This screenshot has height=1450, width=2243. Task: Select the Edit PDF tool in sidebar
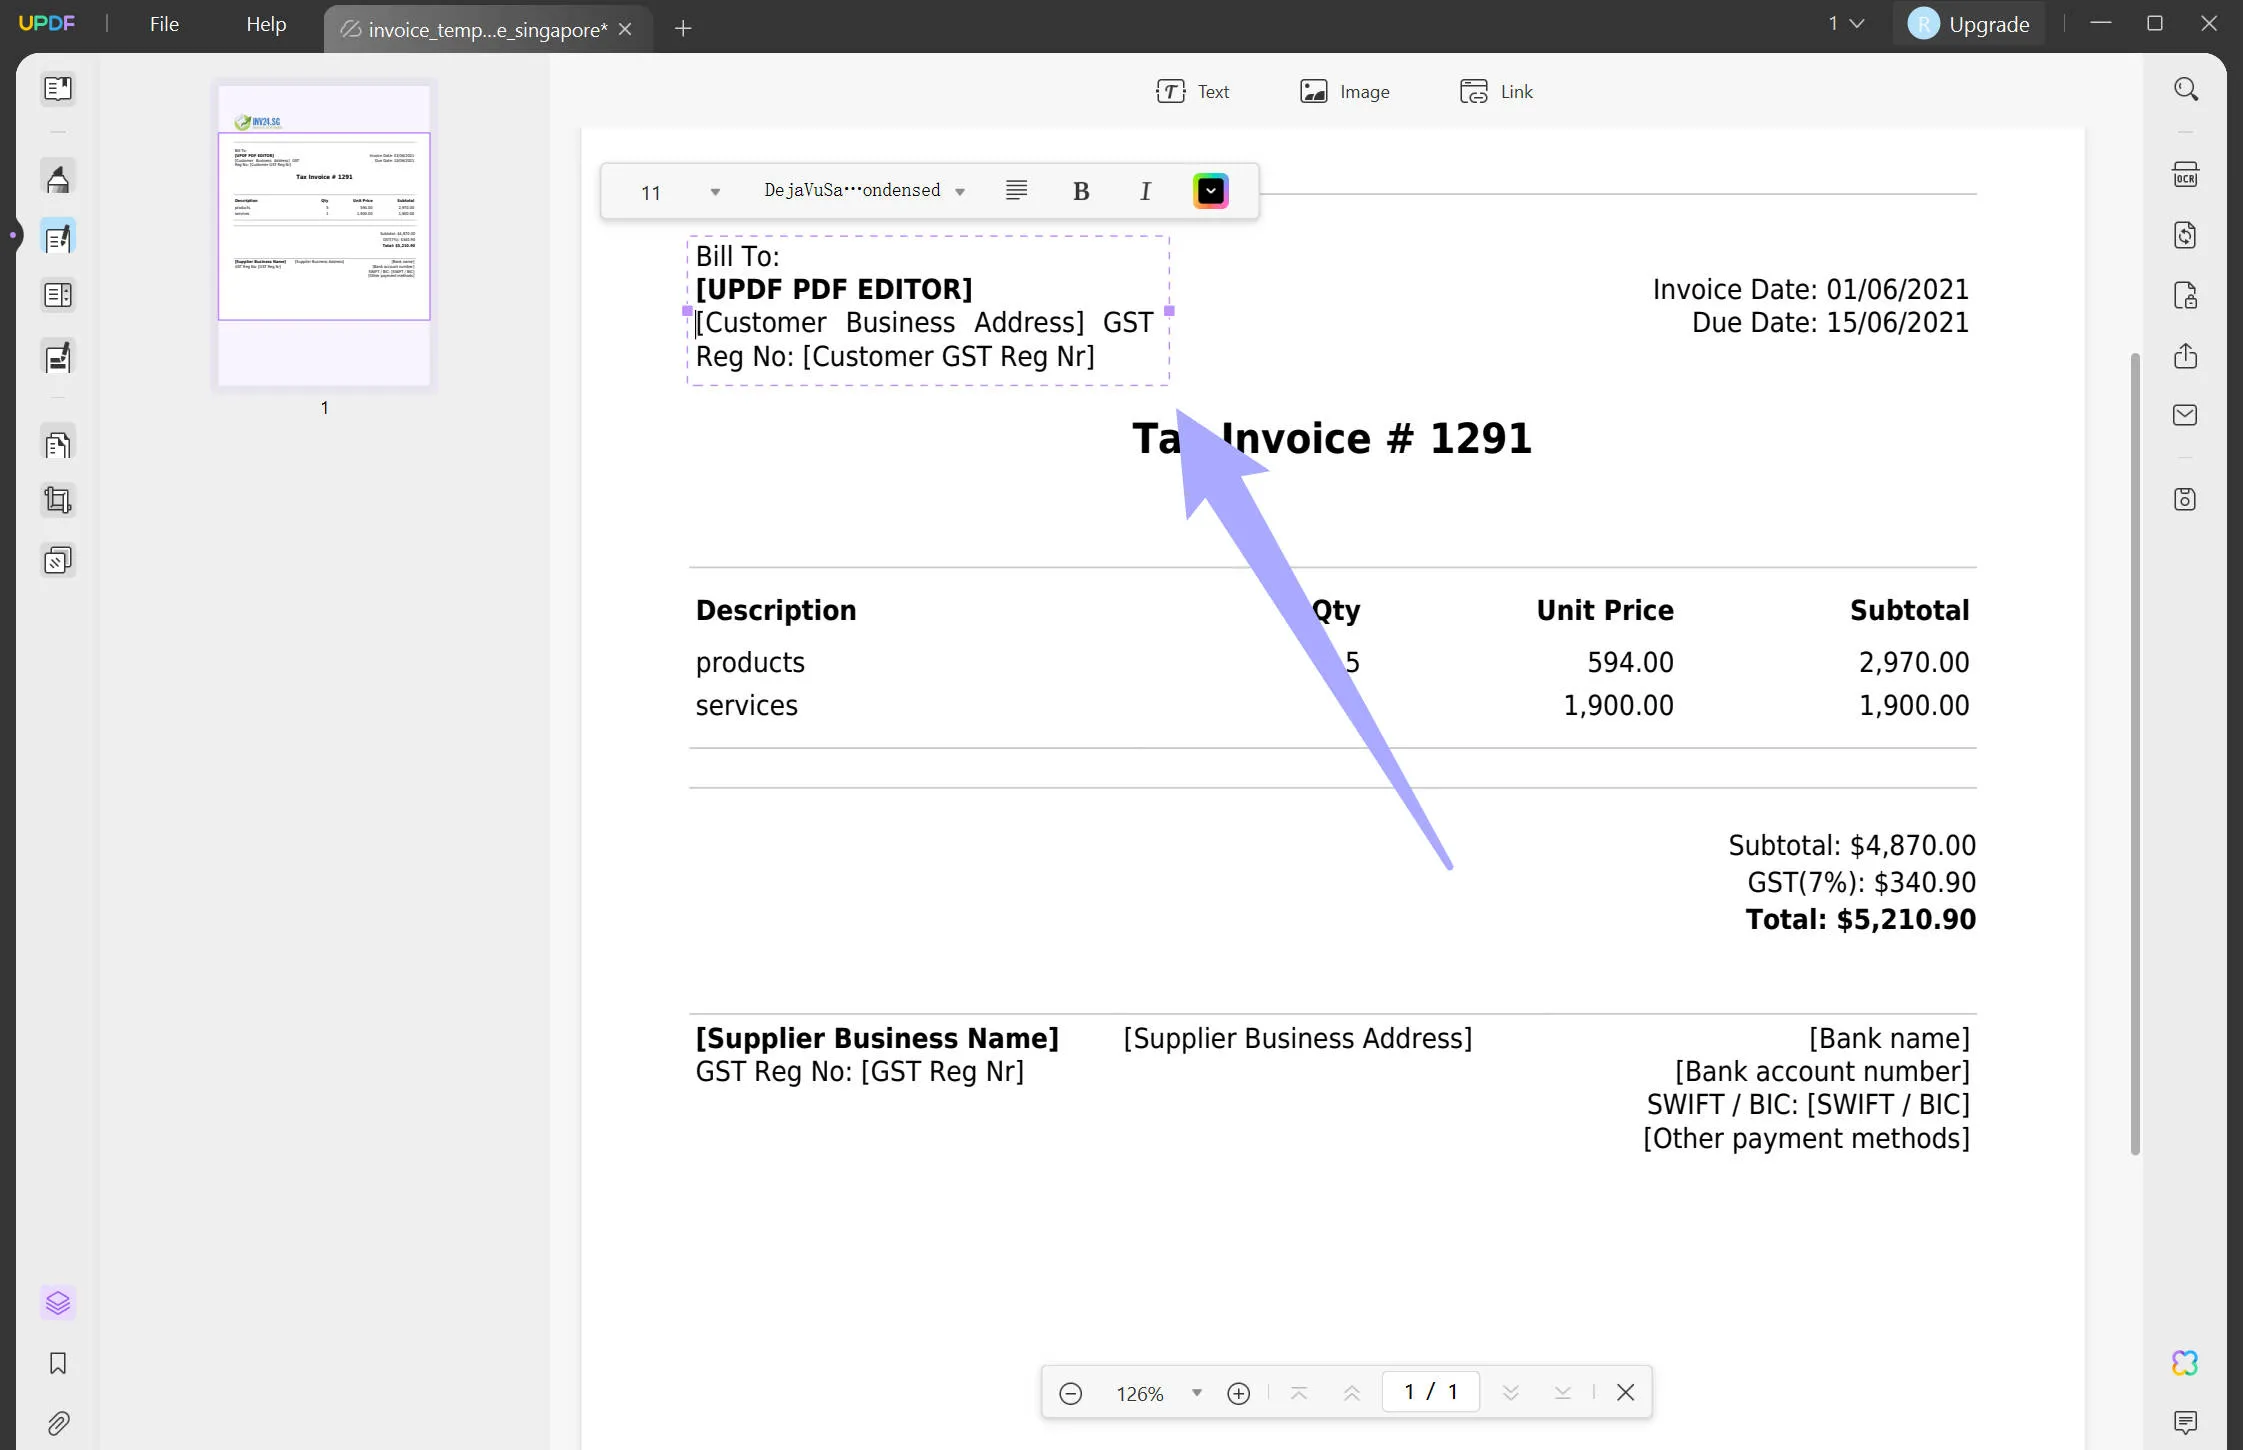click(x=58, y=237)
